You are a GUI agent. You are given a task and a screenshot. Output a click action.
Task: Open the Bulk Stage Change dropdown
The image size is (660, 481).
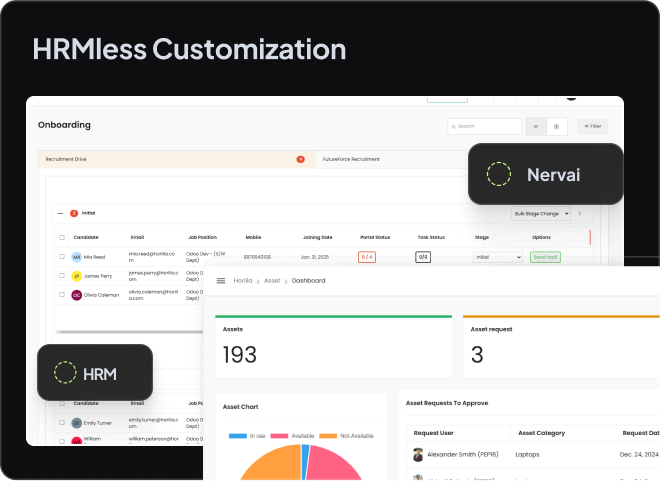coord(540,214)
